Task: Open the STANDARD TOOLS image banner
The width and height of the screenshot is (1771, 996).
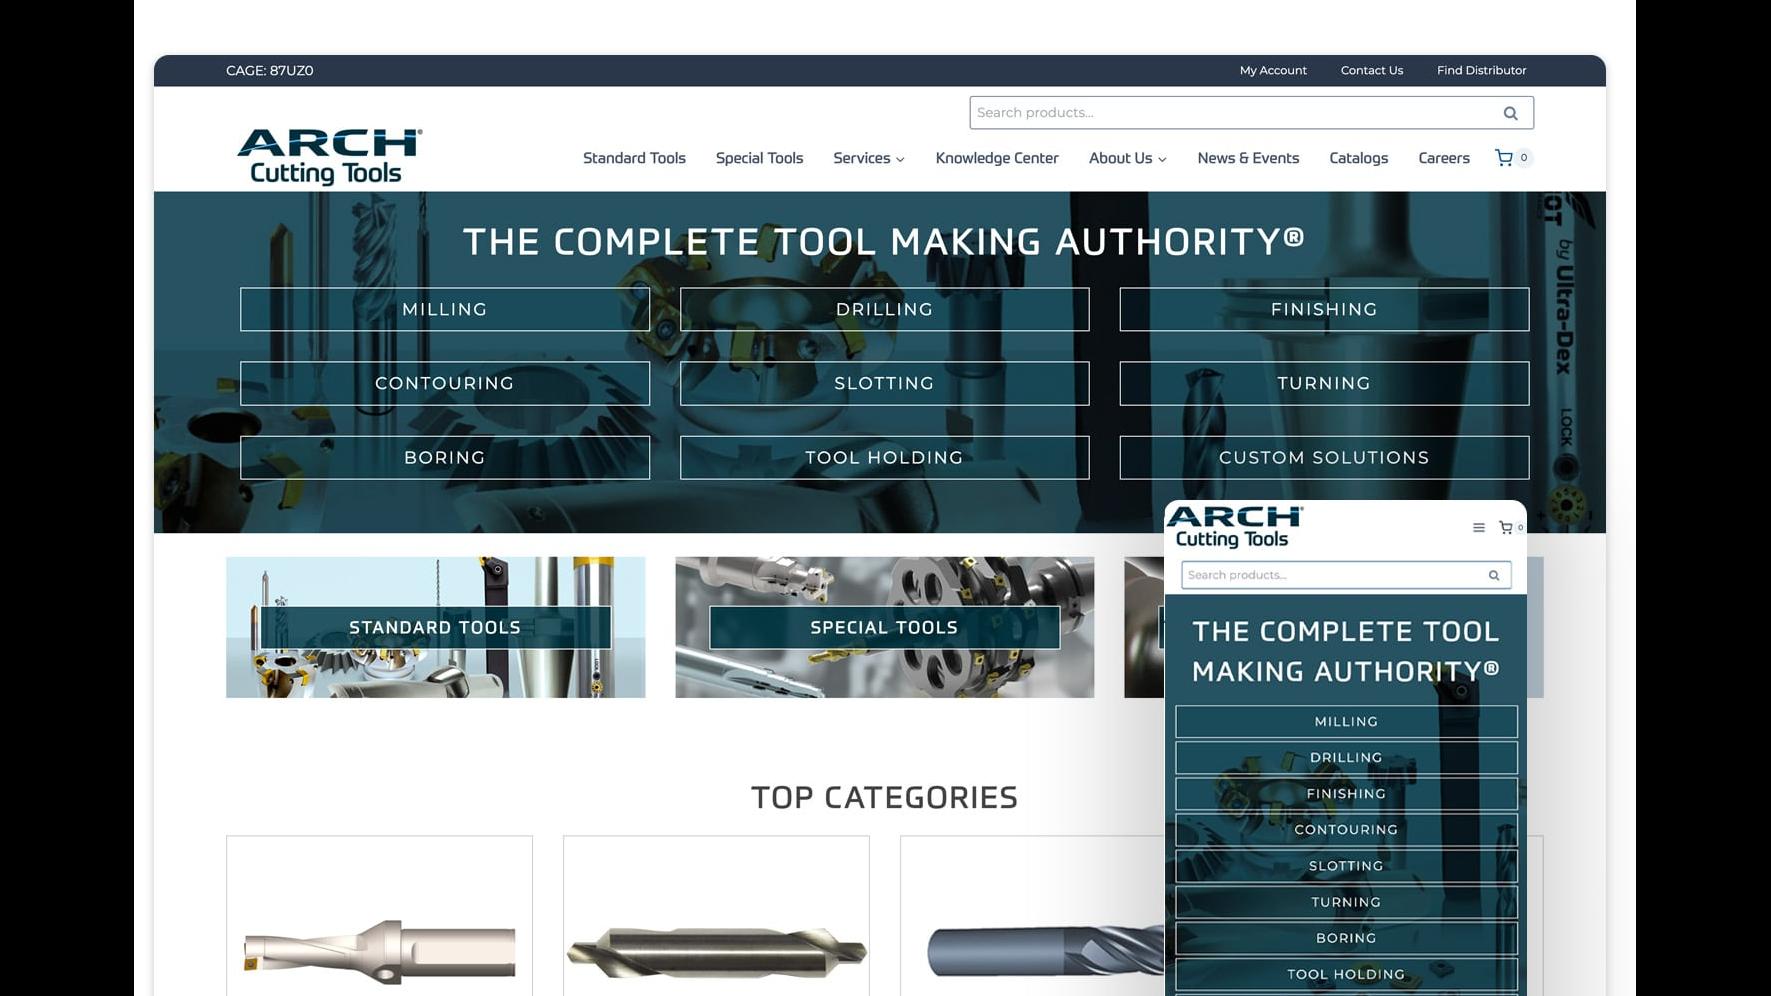Action: click(x=435, y=628)
